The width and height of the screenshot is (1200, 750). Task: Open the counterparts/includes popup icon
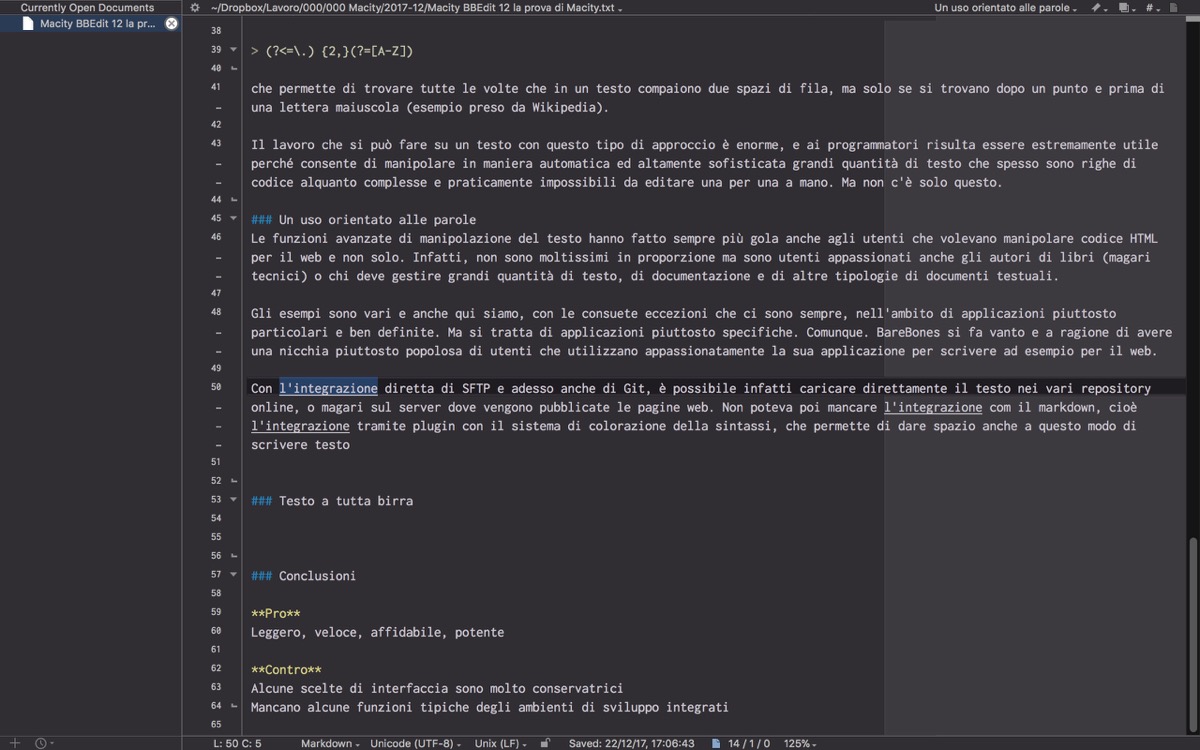click(1126, 7)
